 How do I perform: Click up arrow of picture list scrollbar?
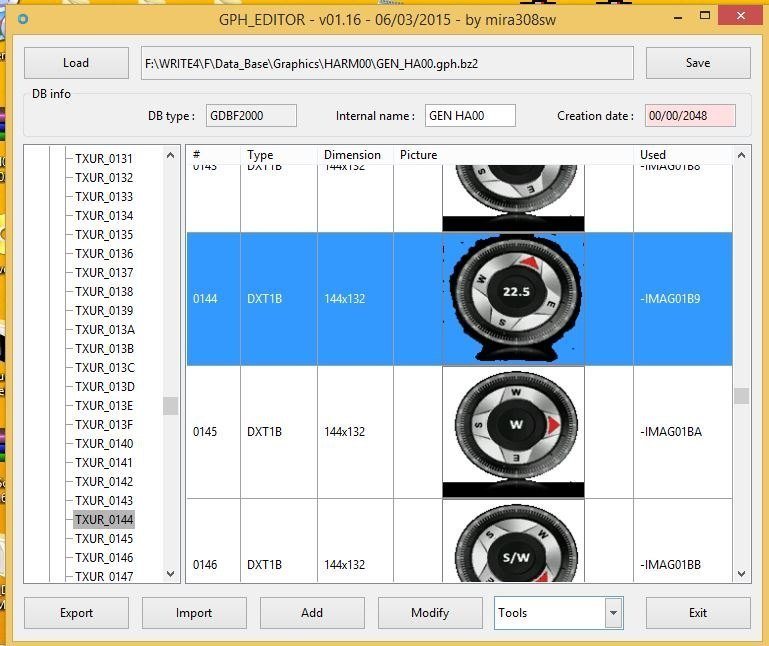pos(741,155)
